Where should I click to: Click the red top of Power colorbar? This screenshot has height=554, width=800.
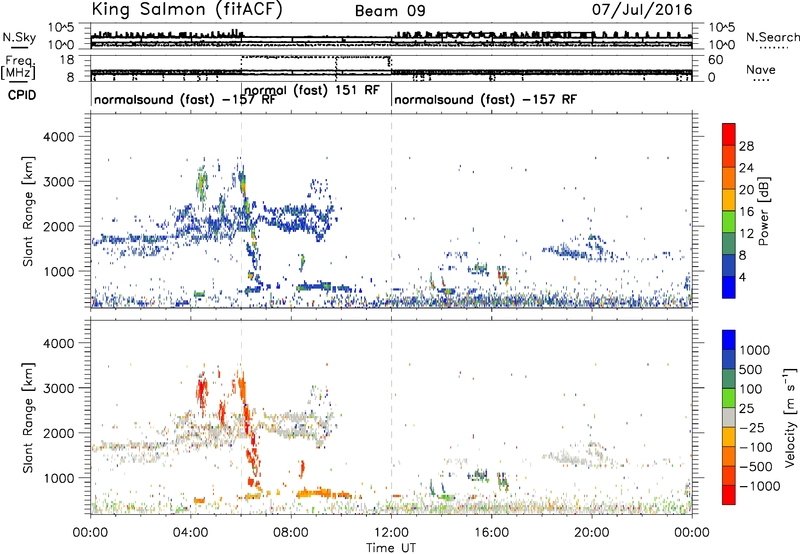point(729,134)
